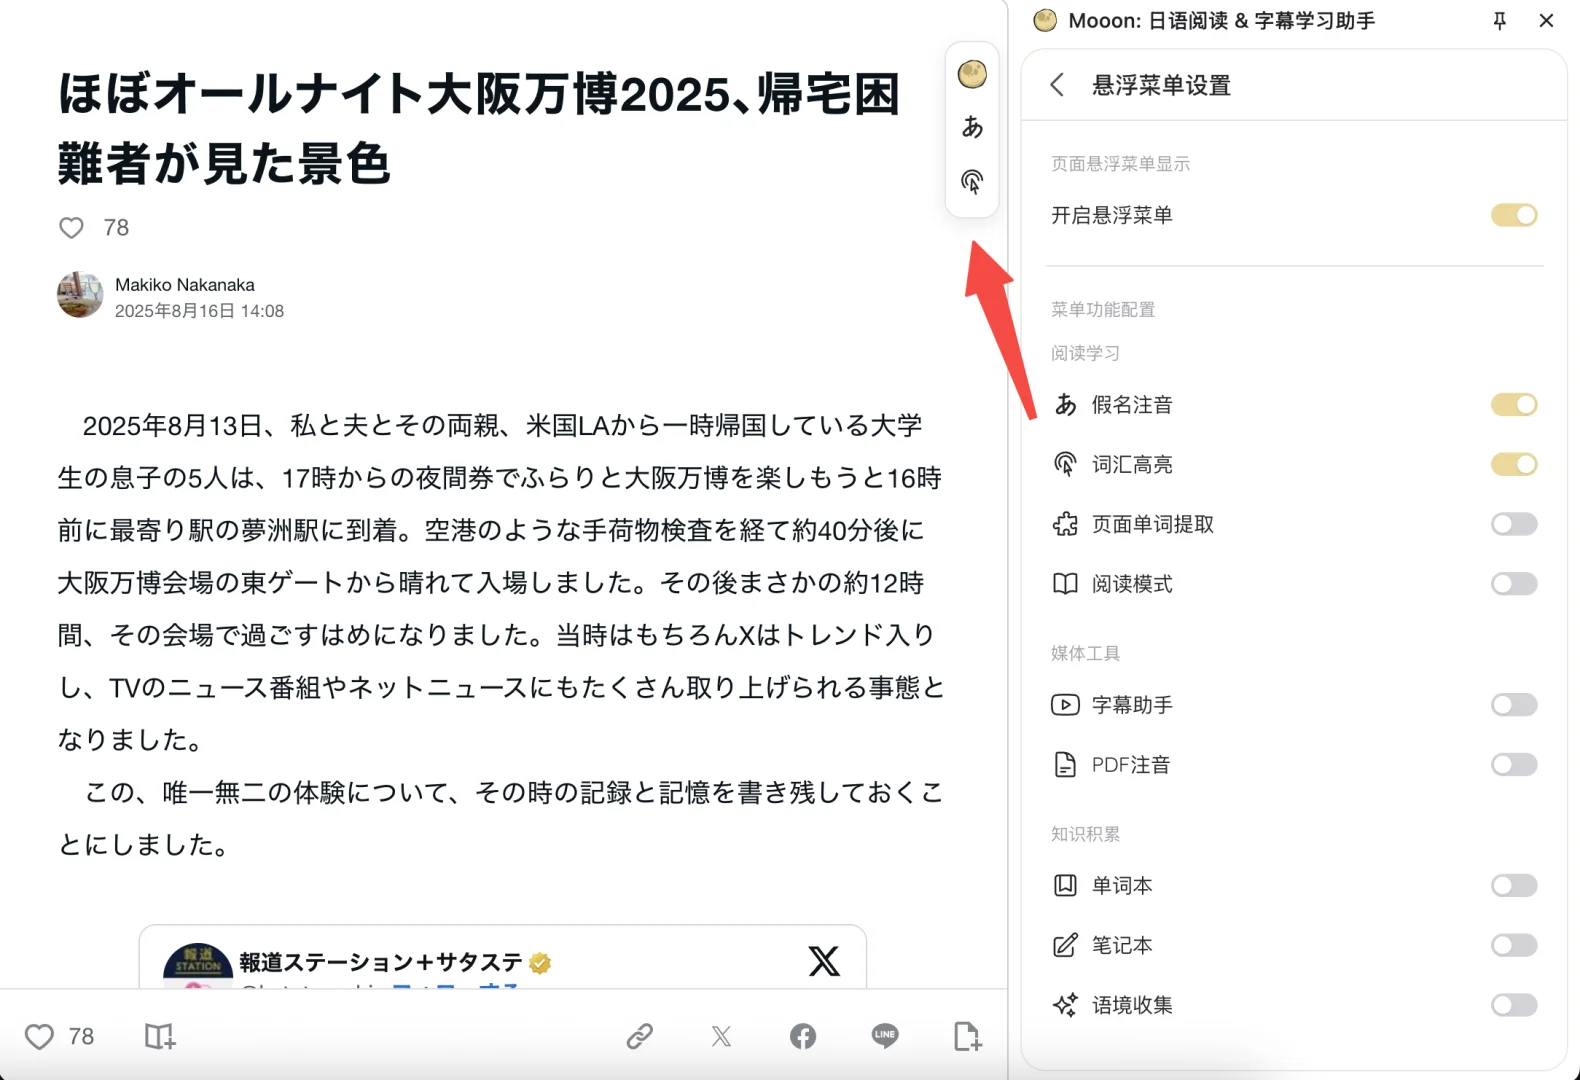Click the Mooon logo in the panel header
1580x1080 pixels.
point(1045,21)
